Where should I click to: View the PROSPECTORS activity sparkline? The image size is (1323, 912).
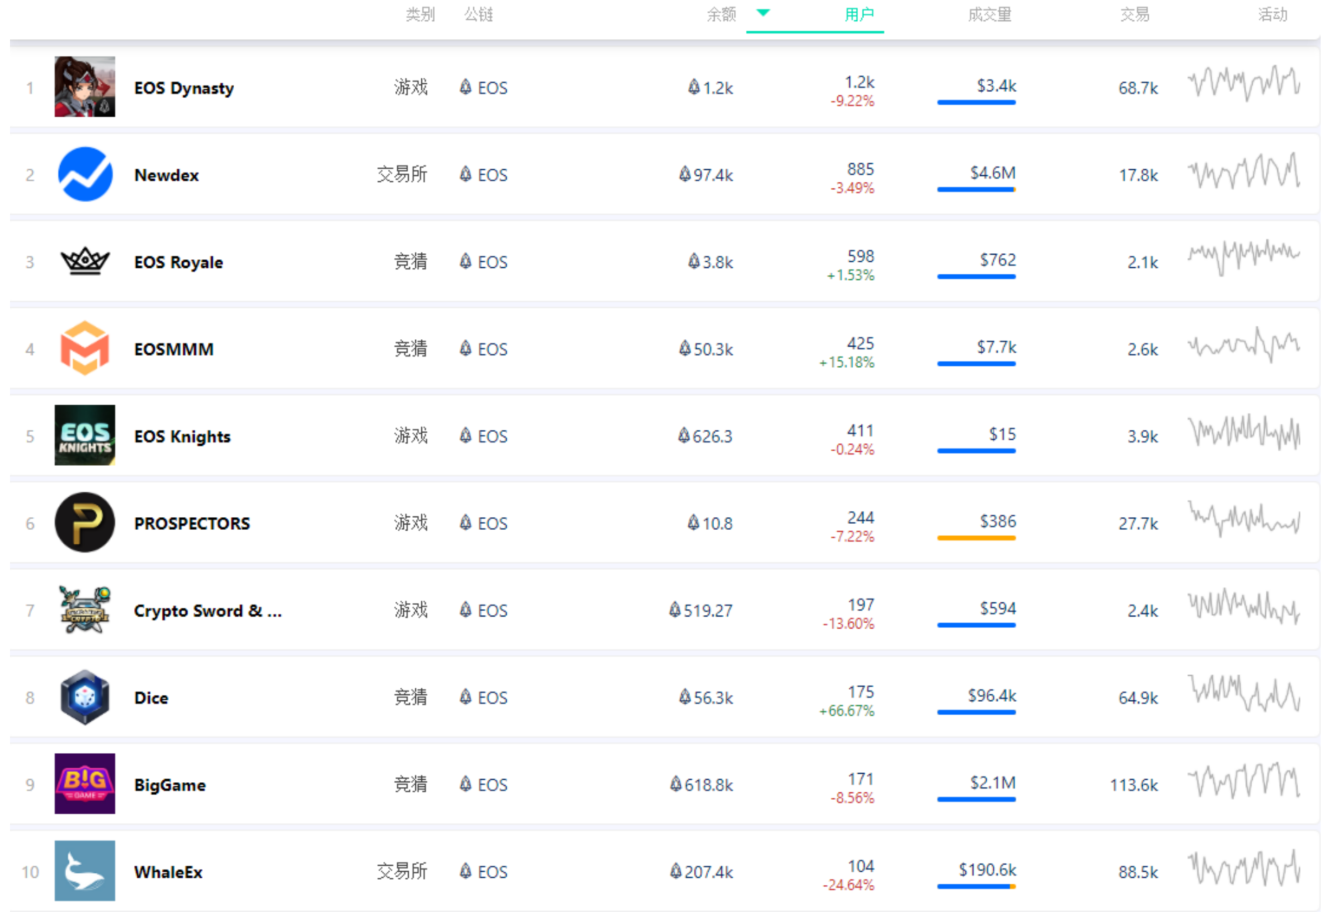pyautogui.click(x=1244, y=518)
